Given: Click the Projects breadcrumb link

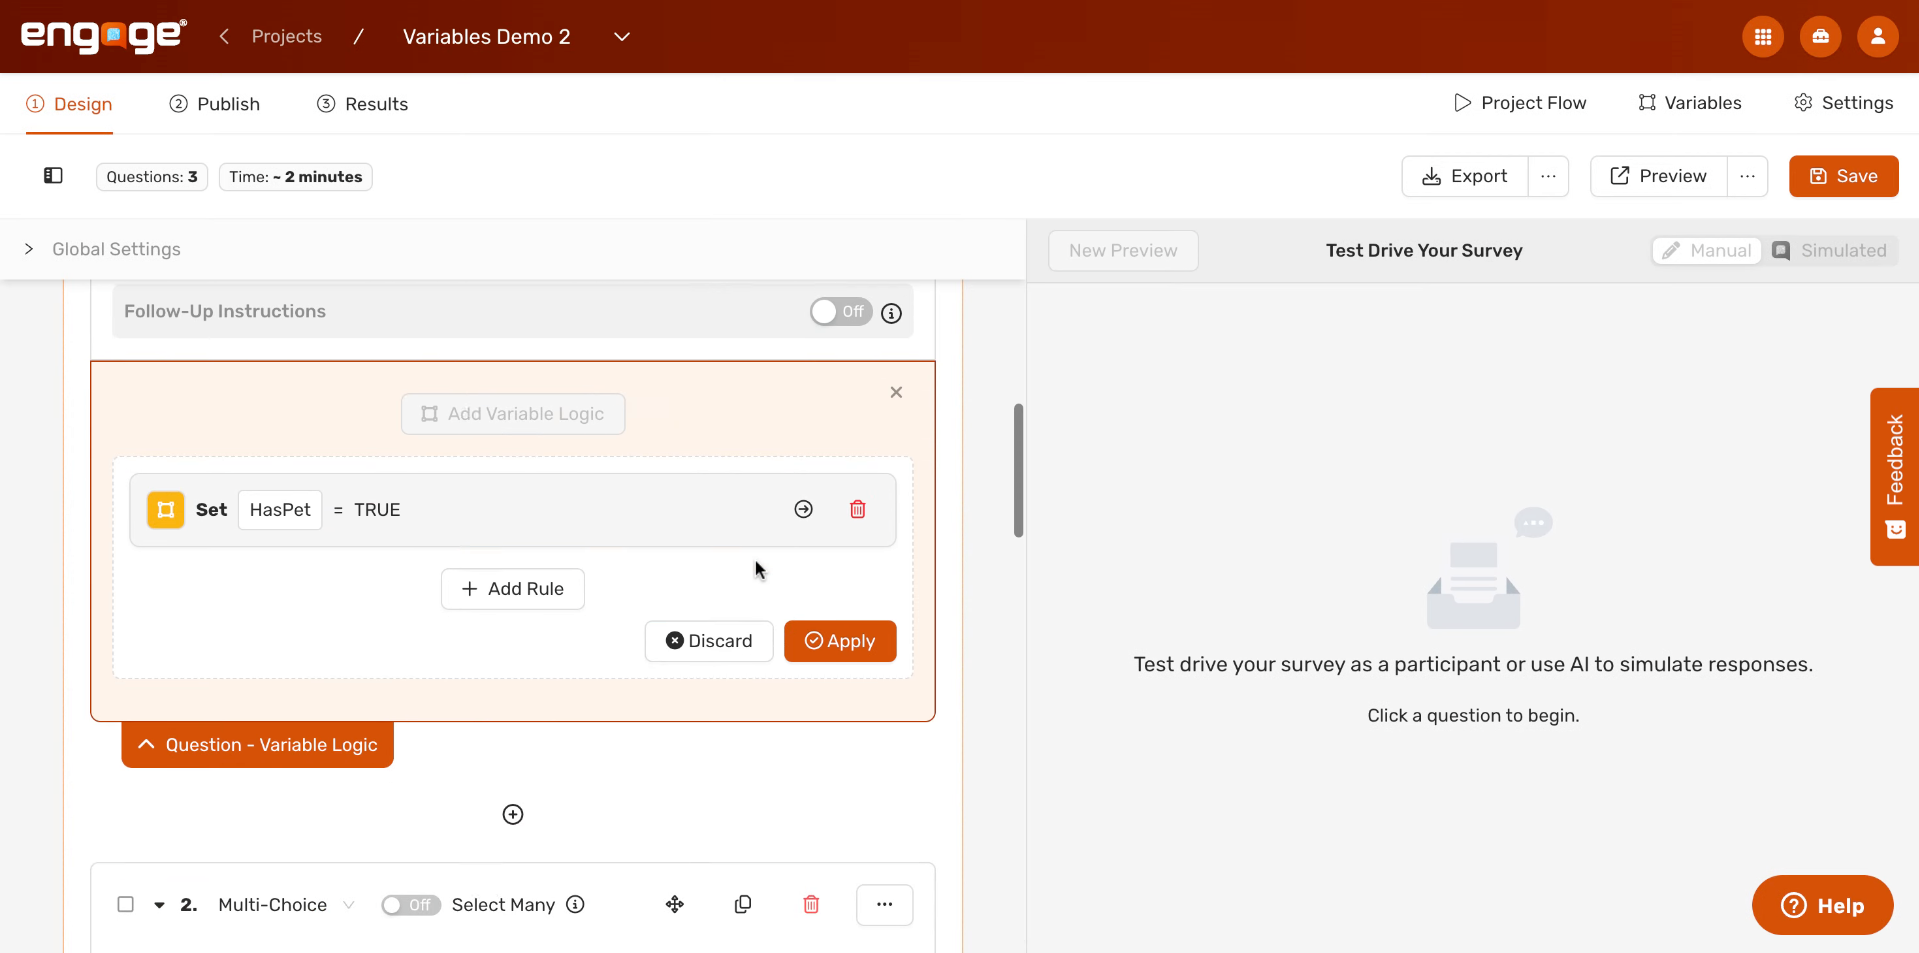Looking at the screenshot, I should coord(287,37).
